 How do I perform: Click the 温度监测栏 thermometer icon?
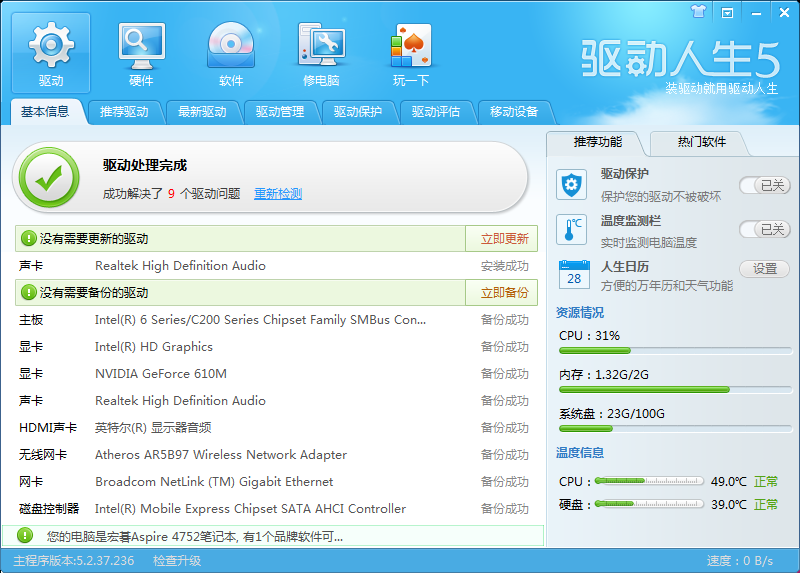coord(571,230)
